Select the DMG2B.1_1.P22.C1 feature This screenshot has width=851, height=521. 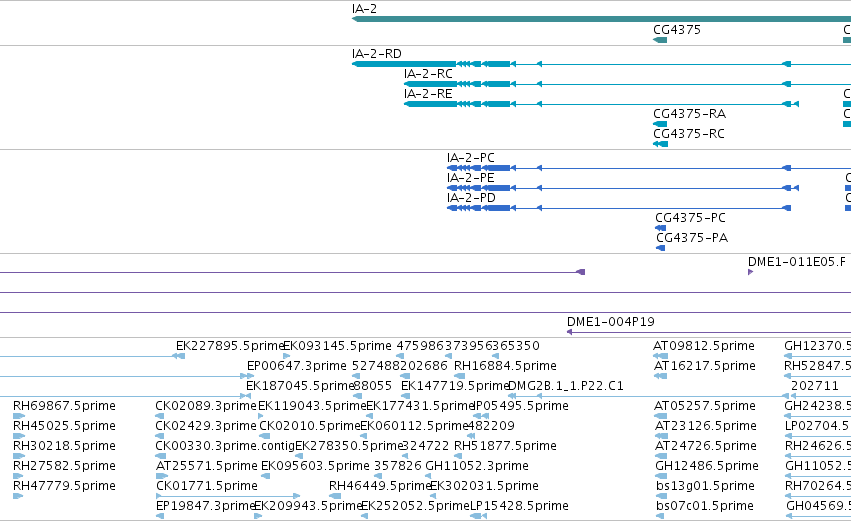click(566, 386)
